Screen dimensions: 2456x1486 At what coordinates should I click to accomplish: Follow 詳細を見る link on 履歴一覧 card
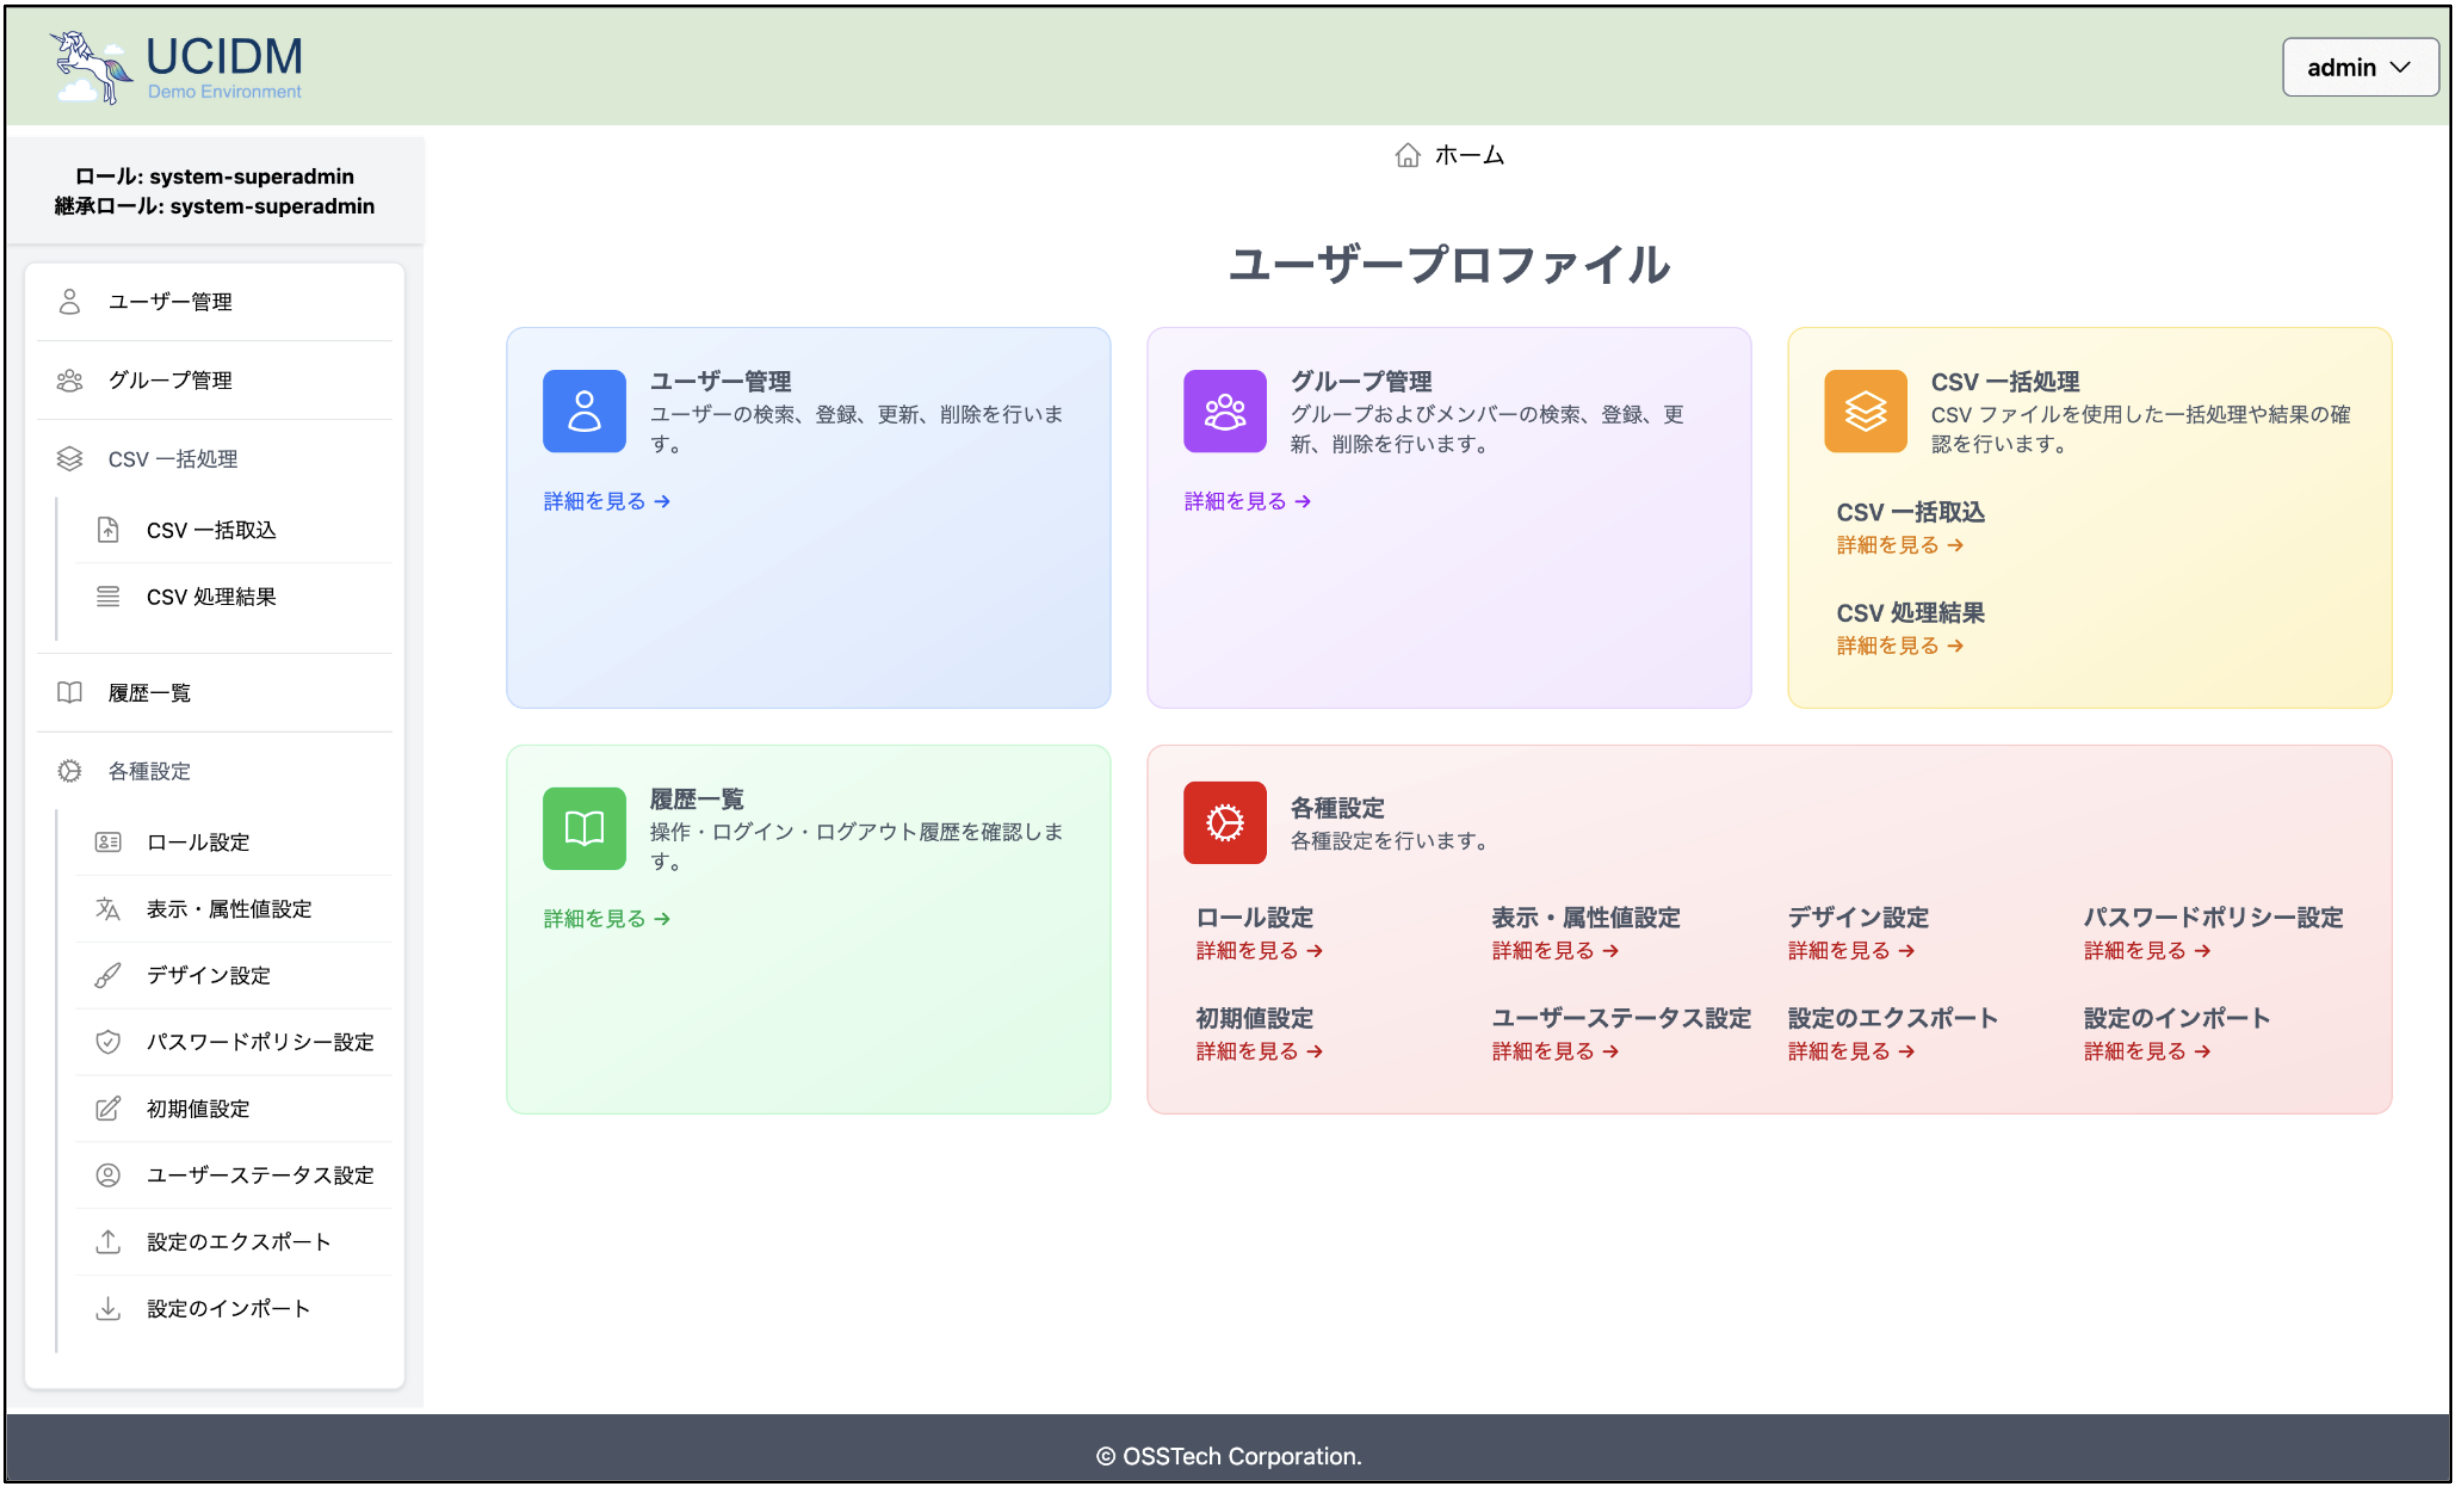point(607,919)
